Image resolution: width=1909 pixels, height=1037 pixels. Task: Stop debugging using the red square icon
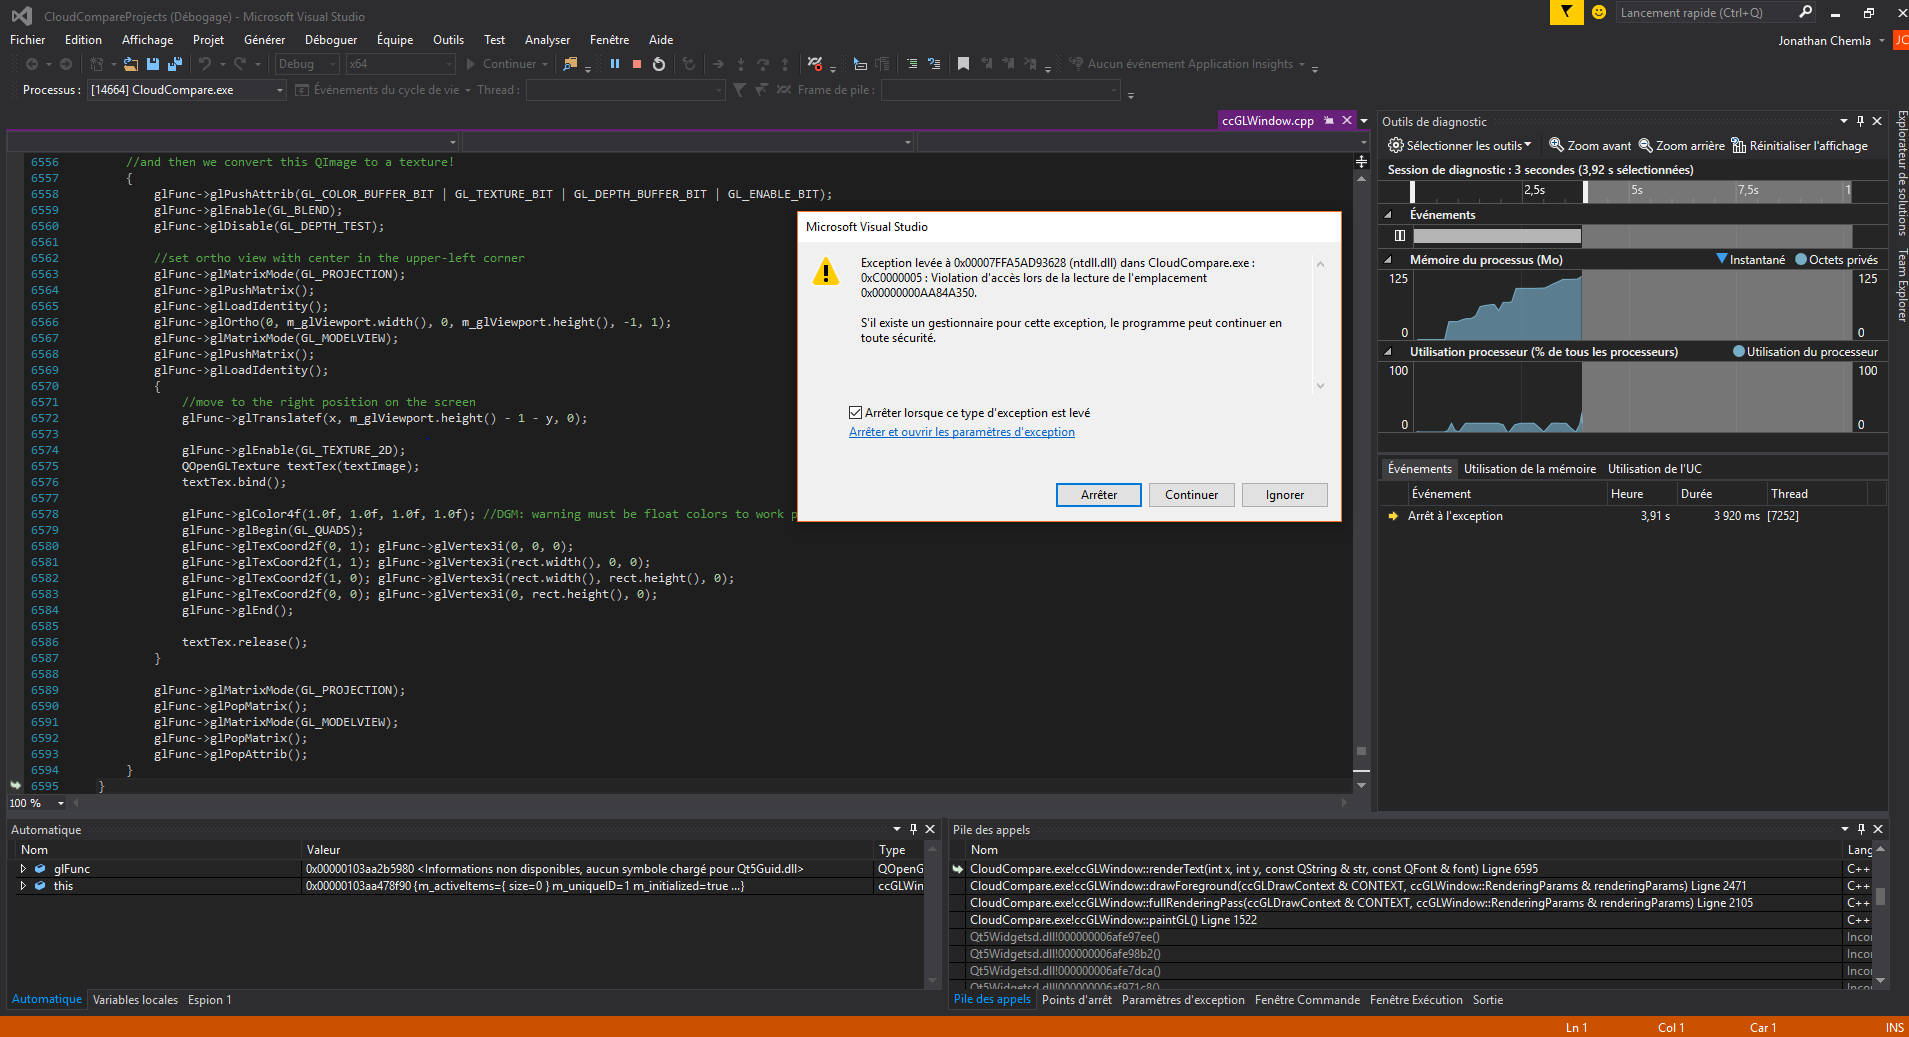(x=637, y=64)
